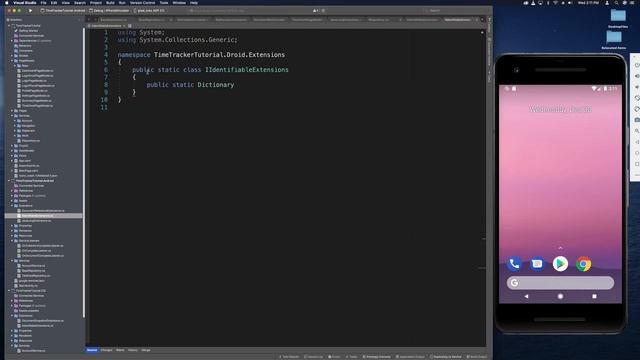Click the emulator volume down icon
This screenshot has width=640, height=360.
pos(637,87)
